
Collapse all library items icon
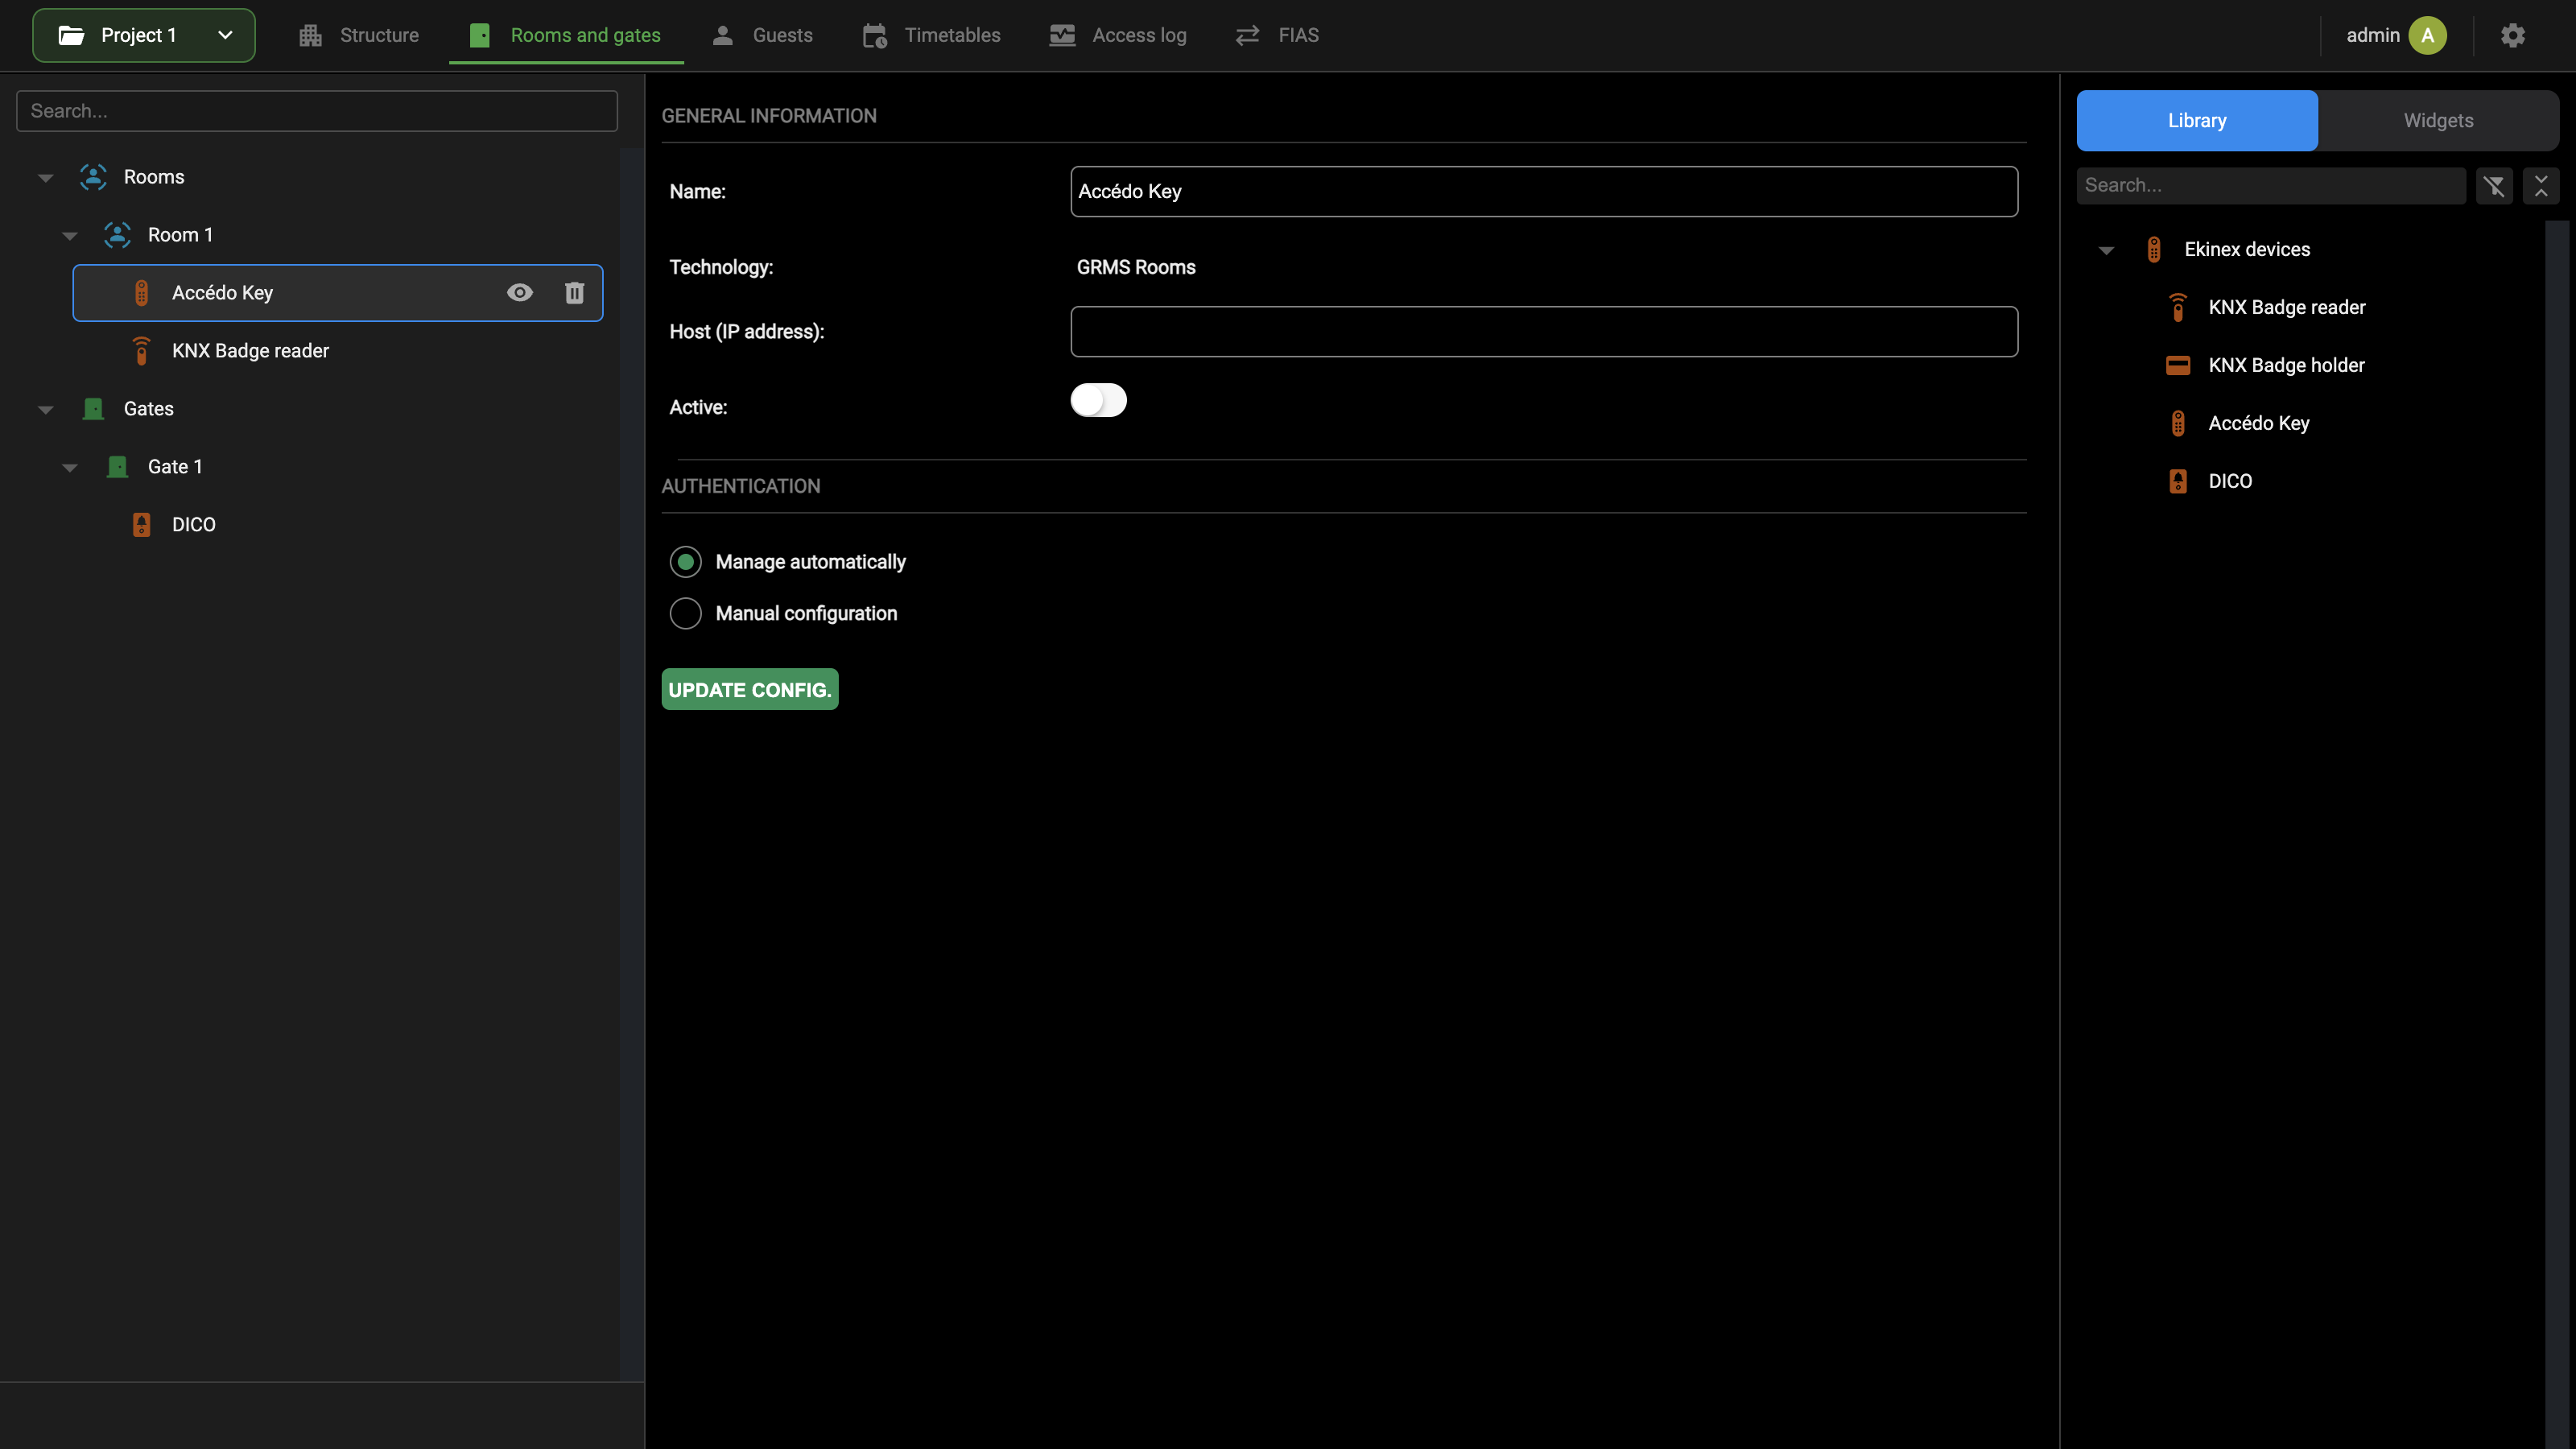tap(2541, 186)
